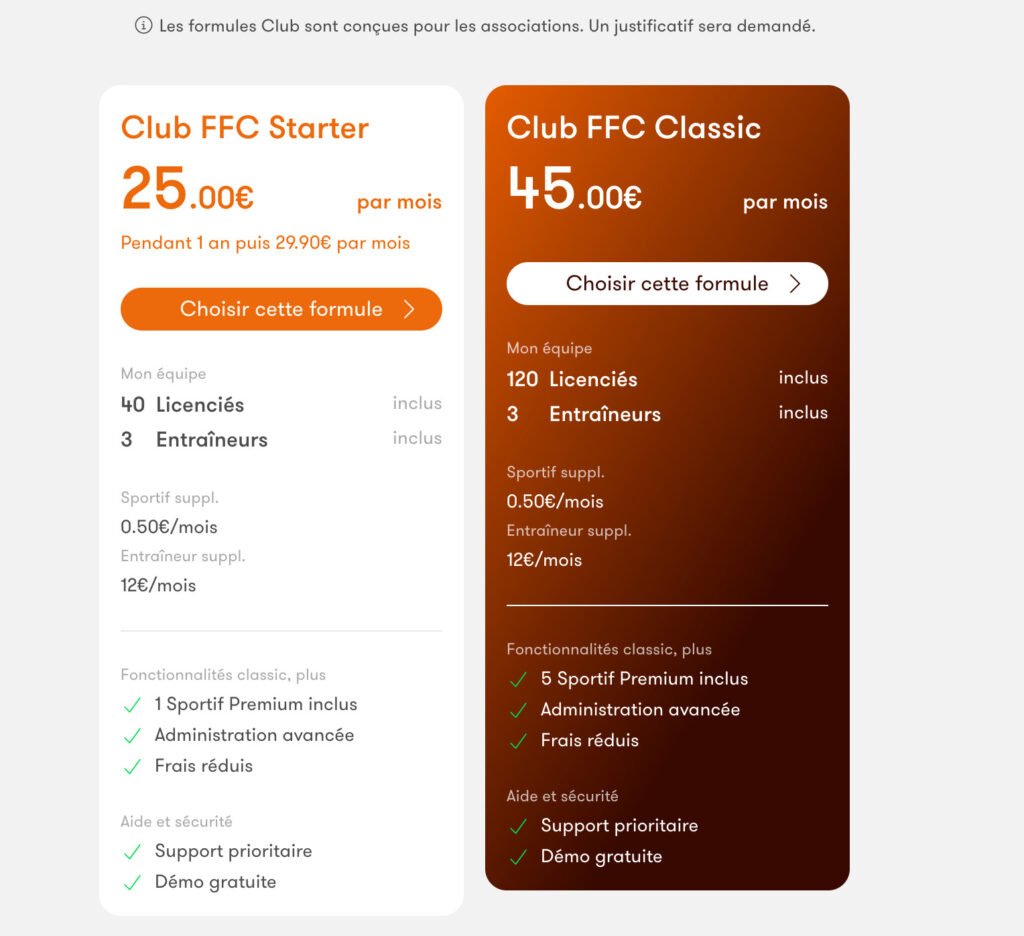The image size is (1024, 936).
Task: Select the "Club FFC Classic" heading
Action: tap(634, 128)
